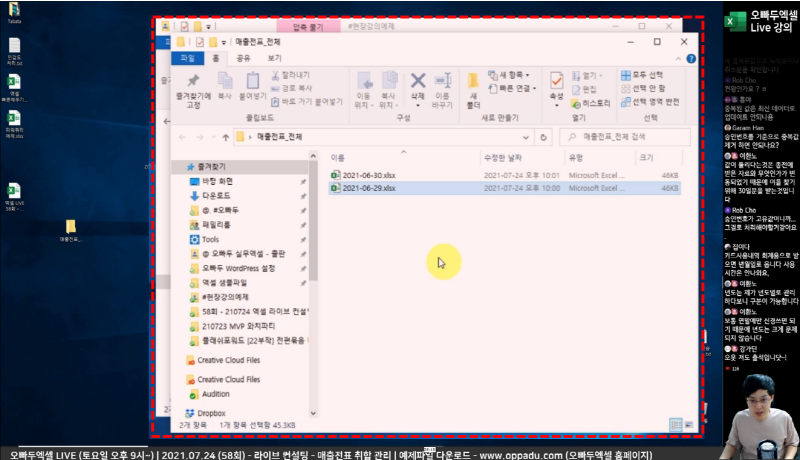Open 오빠두 WordPress 설정 folder
The width and height of the screenshot is (800, 460).
pyautogui.click(x=238, y=268)
